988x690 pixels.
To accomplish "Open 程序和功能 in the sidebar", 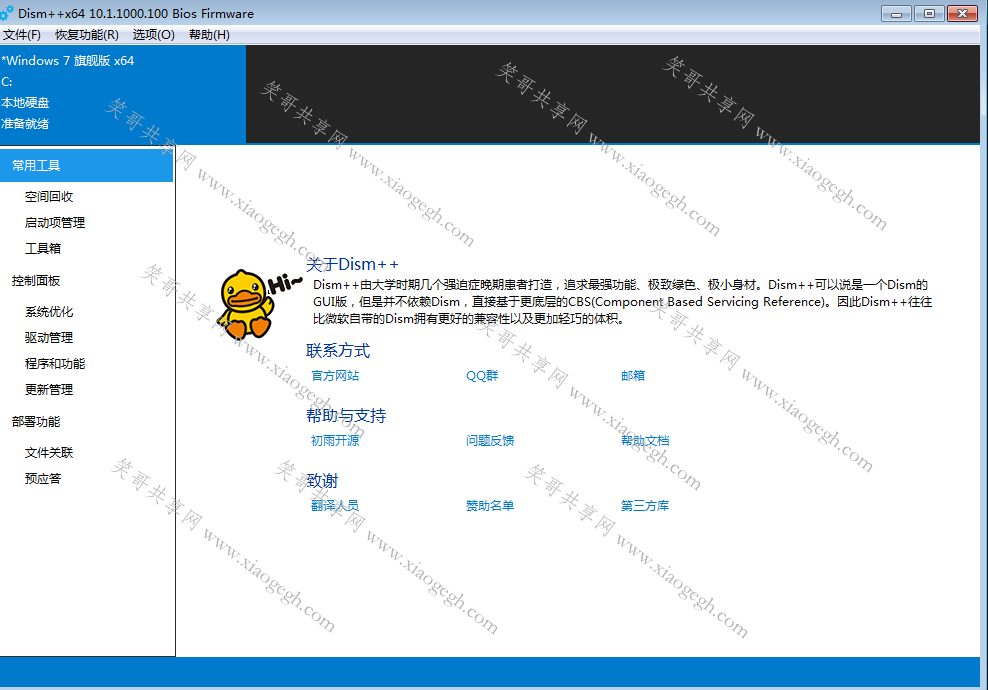I will pyautogui.click(x=55, y=364).
